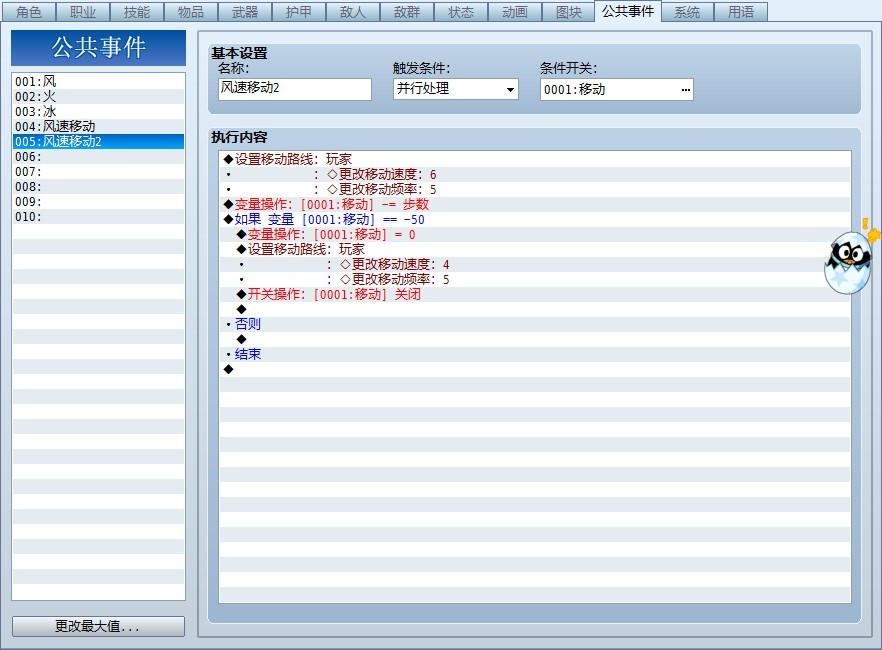Select empty common event slot 008:

pos(98,187)
